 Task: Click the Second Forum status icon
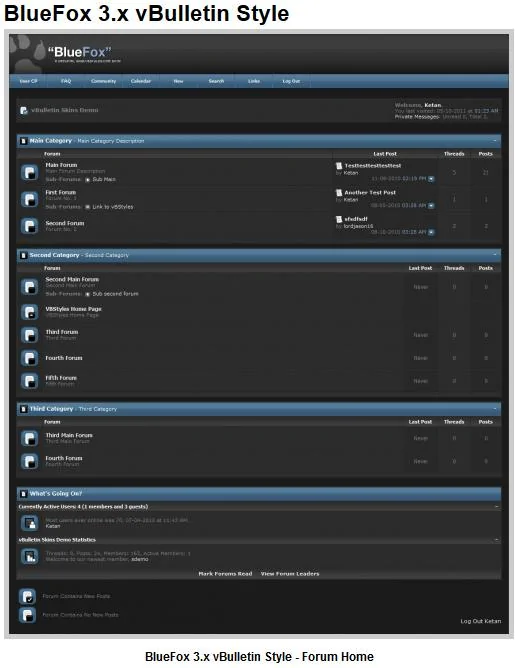(29, 226)
